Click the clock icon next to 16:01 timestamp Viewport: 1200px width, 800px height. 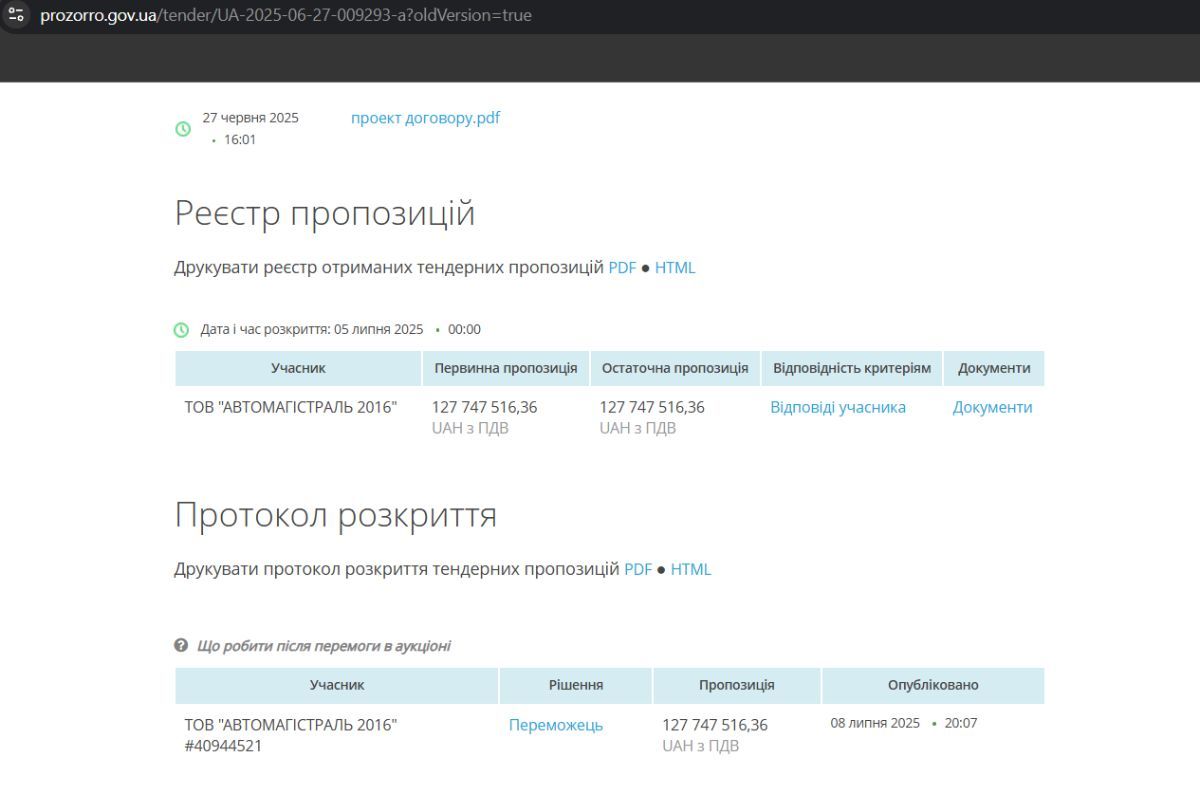click(182, 129)
